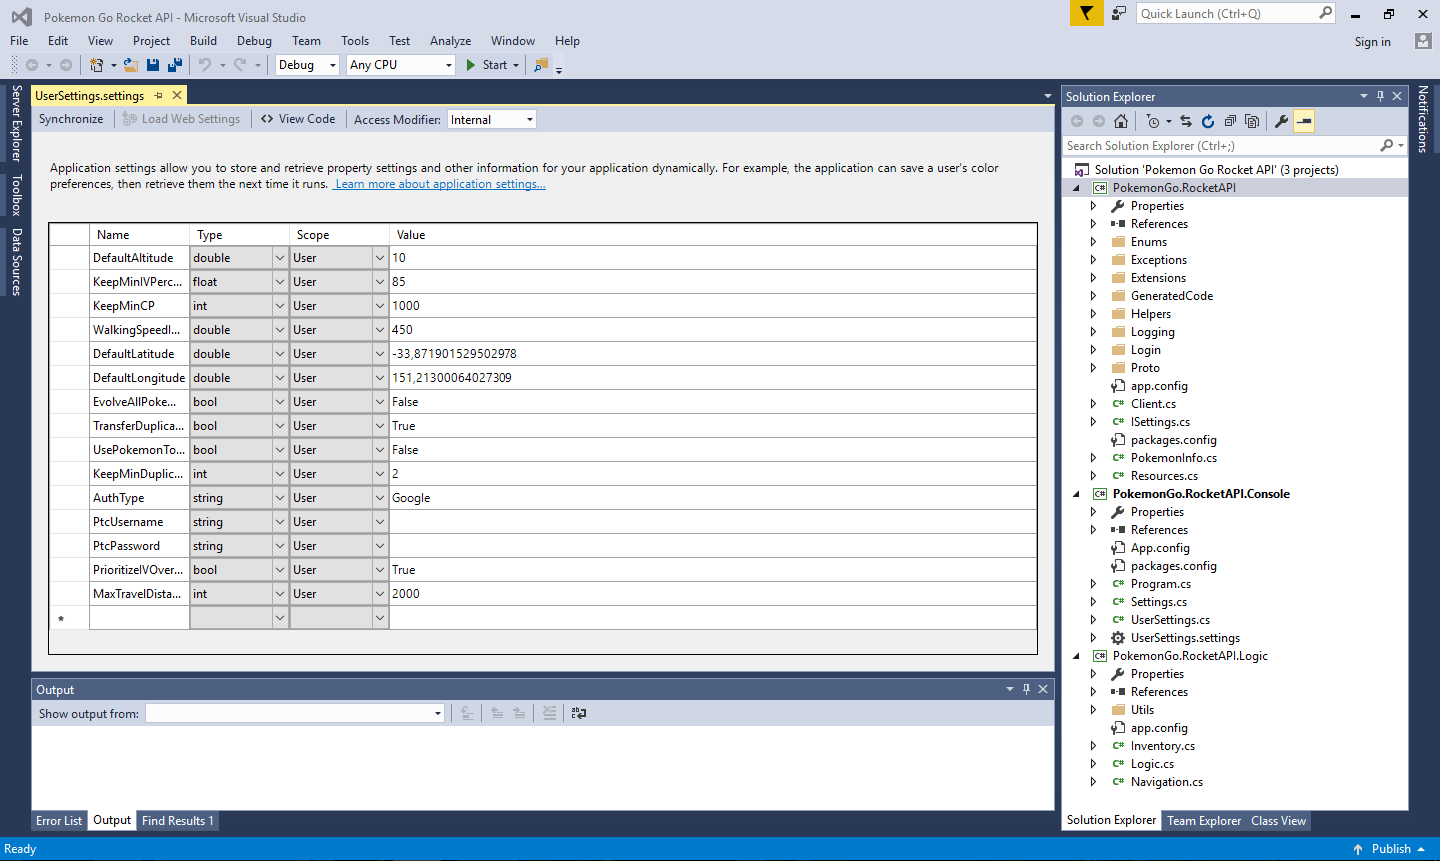This screenshot has height=861, width=1440.
Task: Select Logic.cs in Solution Explorer
Action: (x=1152, y=764)
